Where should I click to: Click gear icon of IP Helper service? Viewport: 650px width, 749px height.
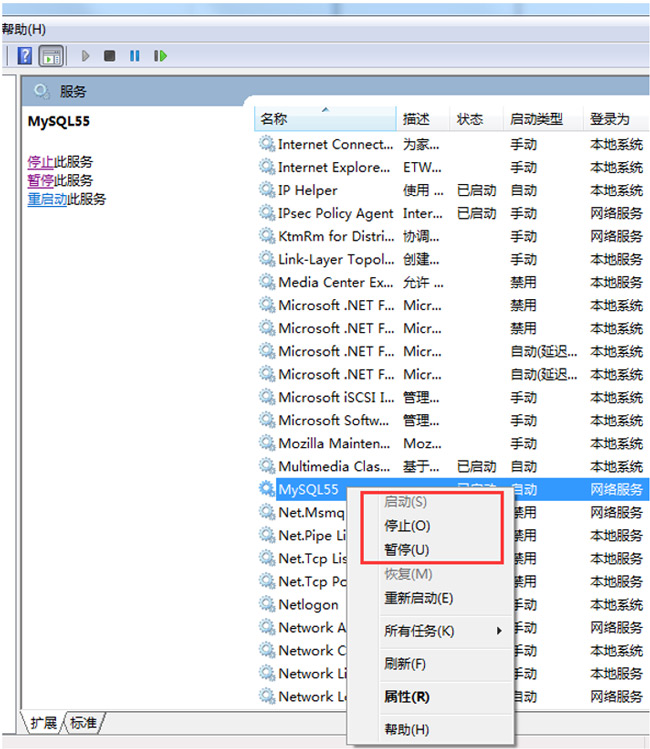(266, 190)
